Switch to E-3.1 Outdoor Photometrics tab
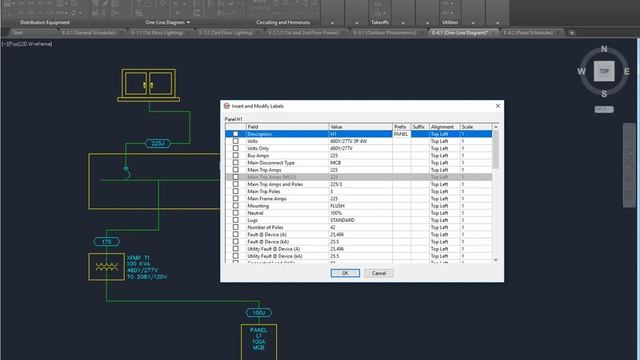The image size is (640, 360). point(385,33)
